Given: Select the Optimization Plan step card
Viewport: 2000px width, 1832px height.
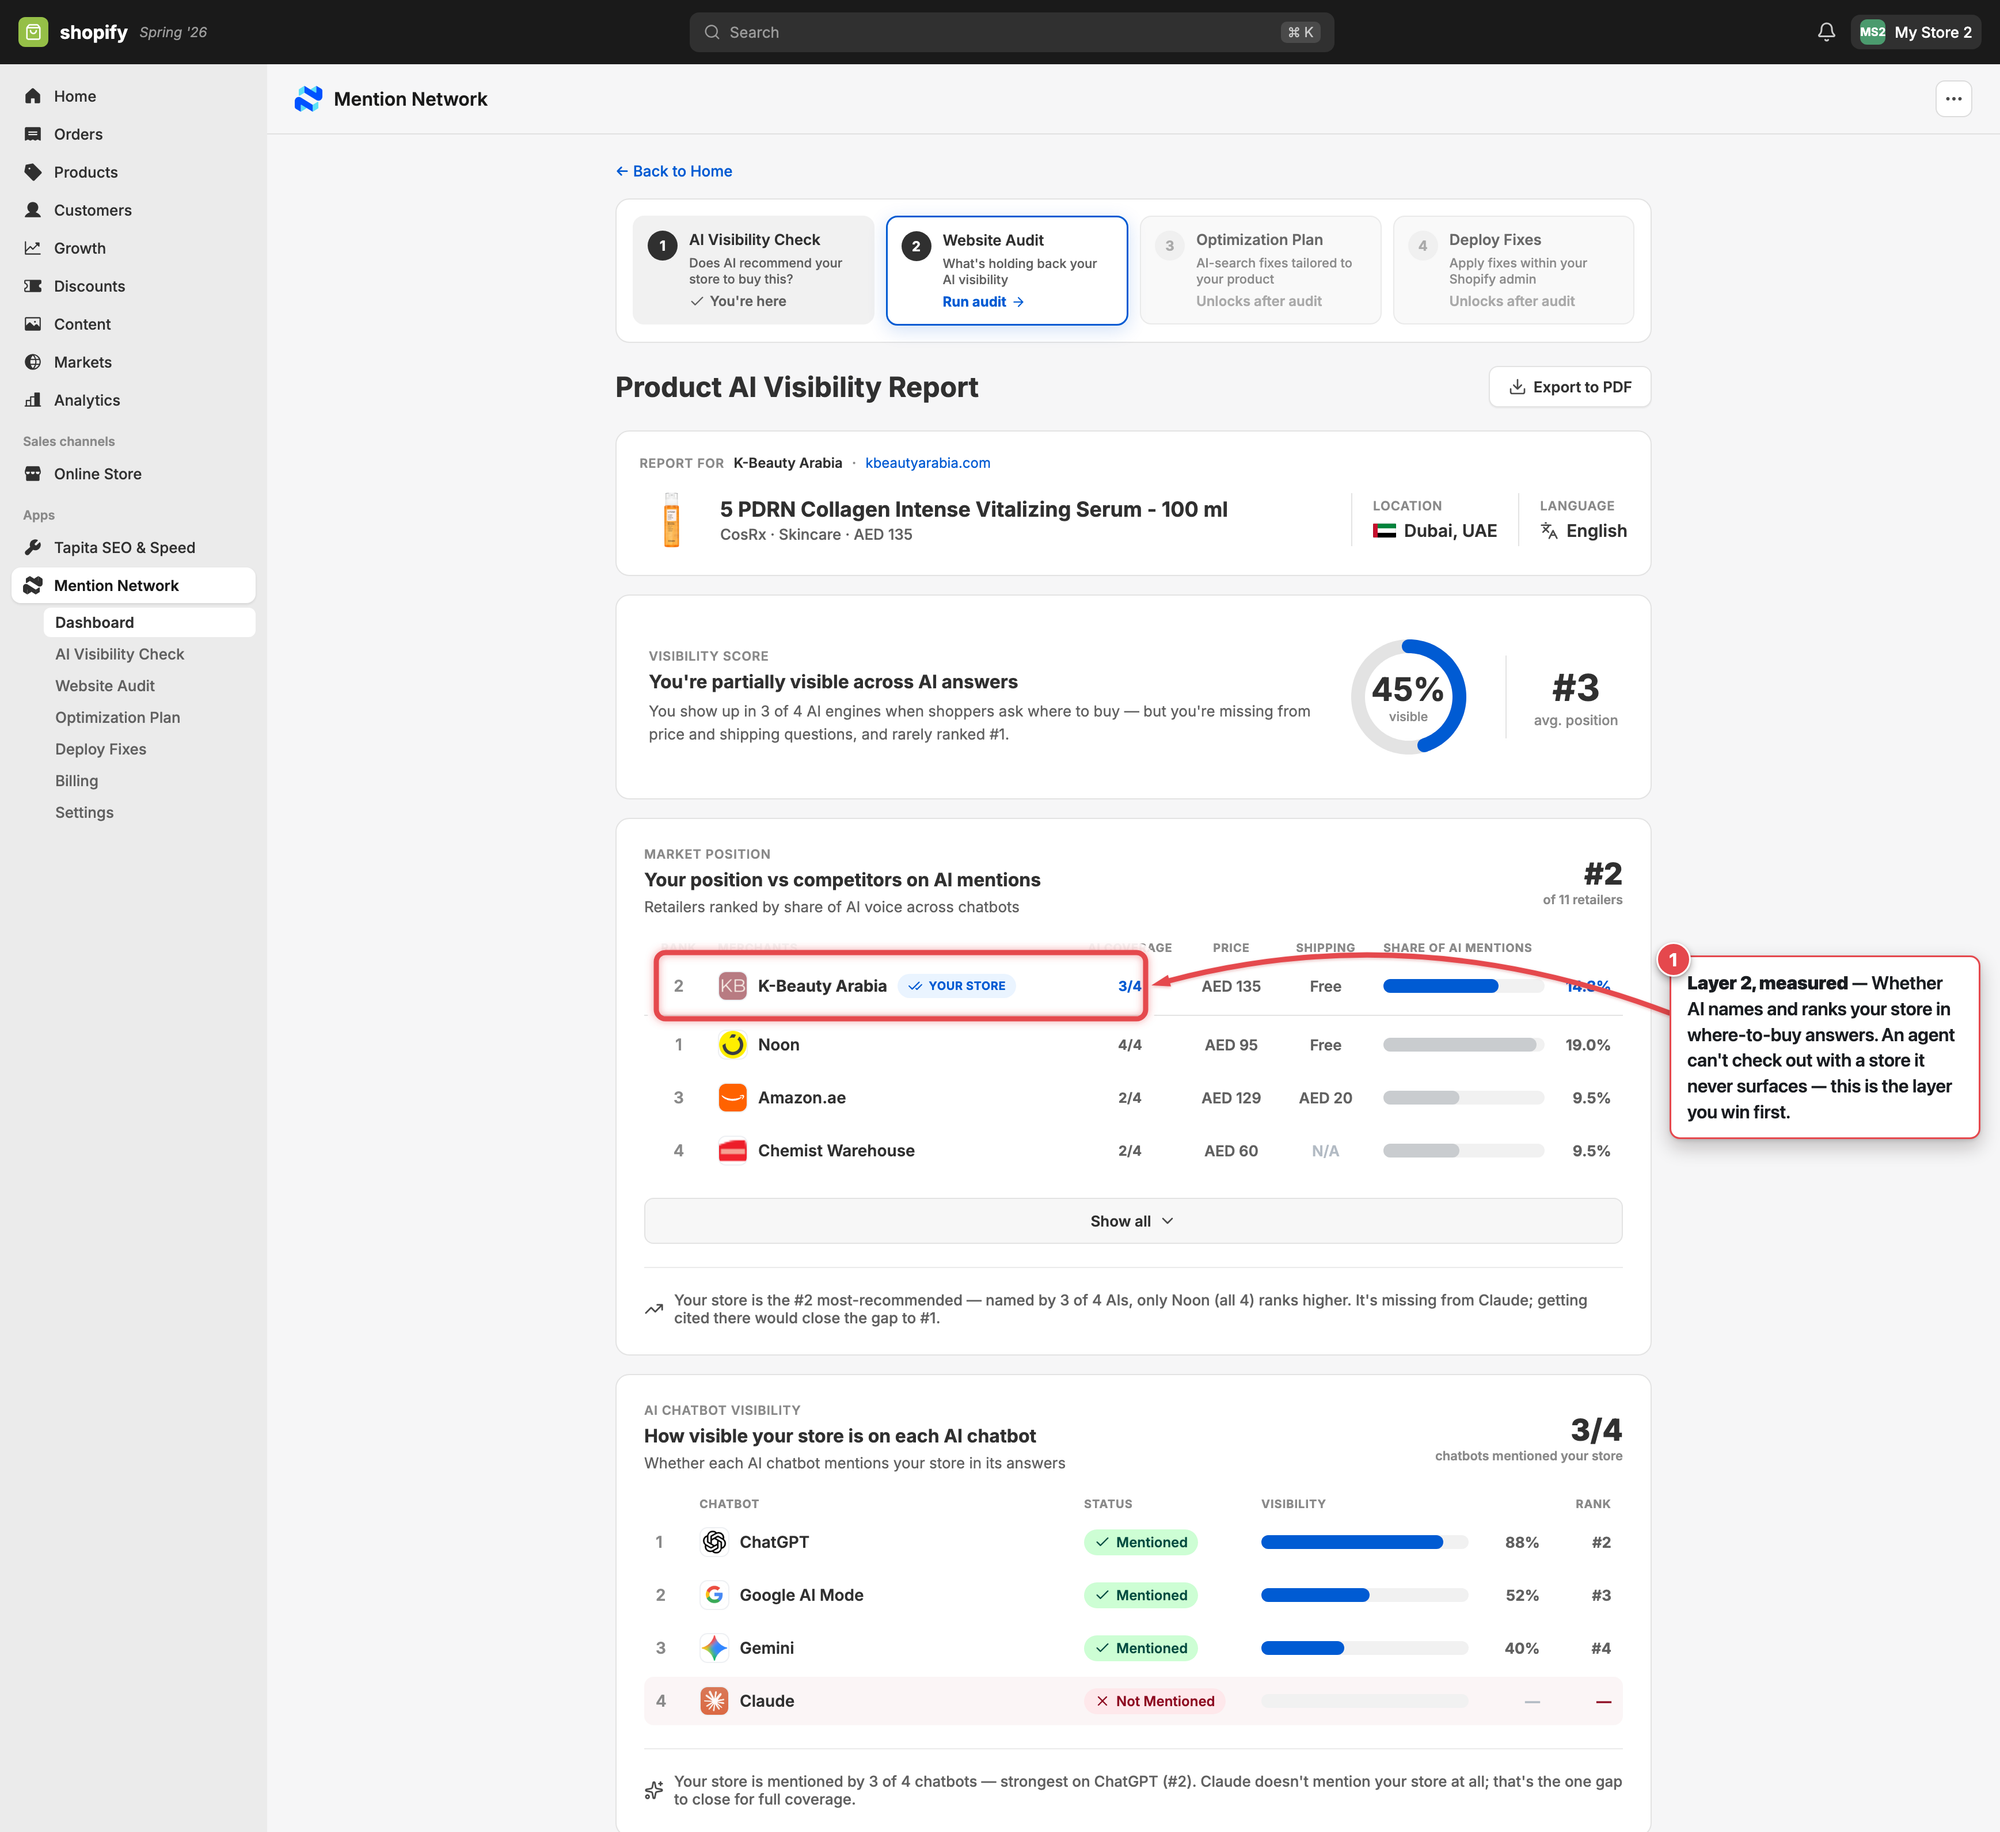Looking at the screenshot, I should click(x=1260, y=270).
